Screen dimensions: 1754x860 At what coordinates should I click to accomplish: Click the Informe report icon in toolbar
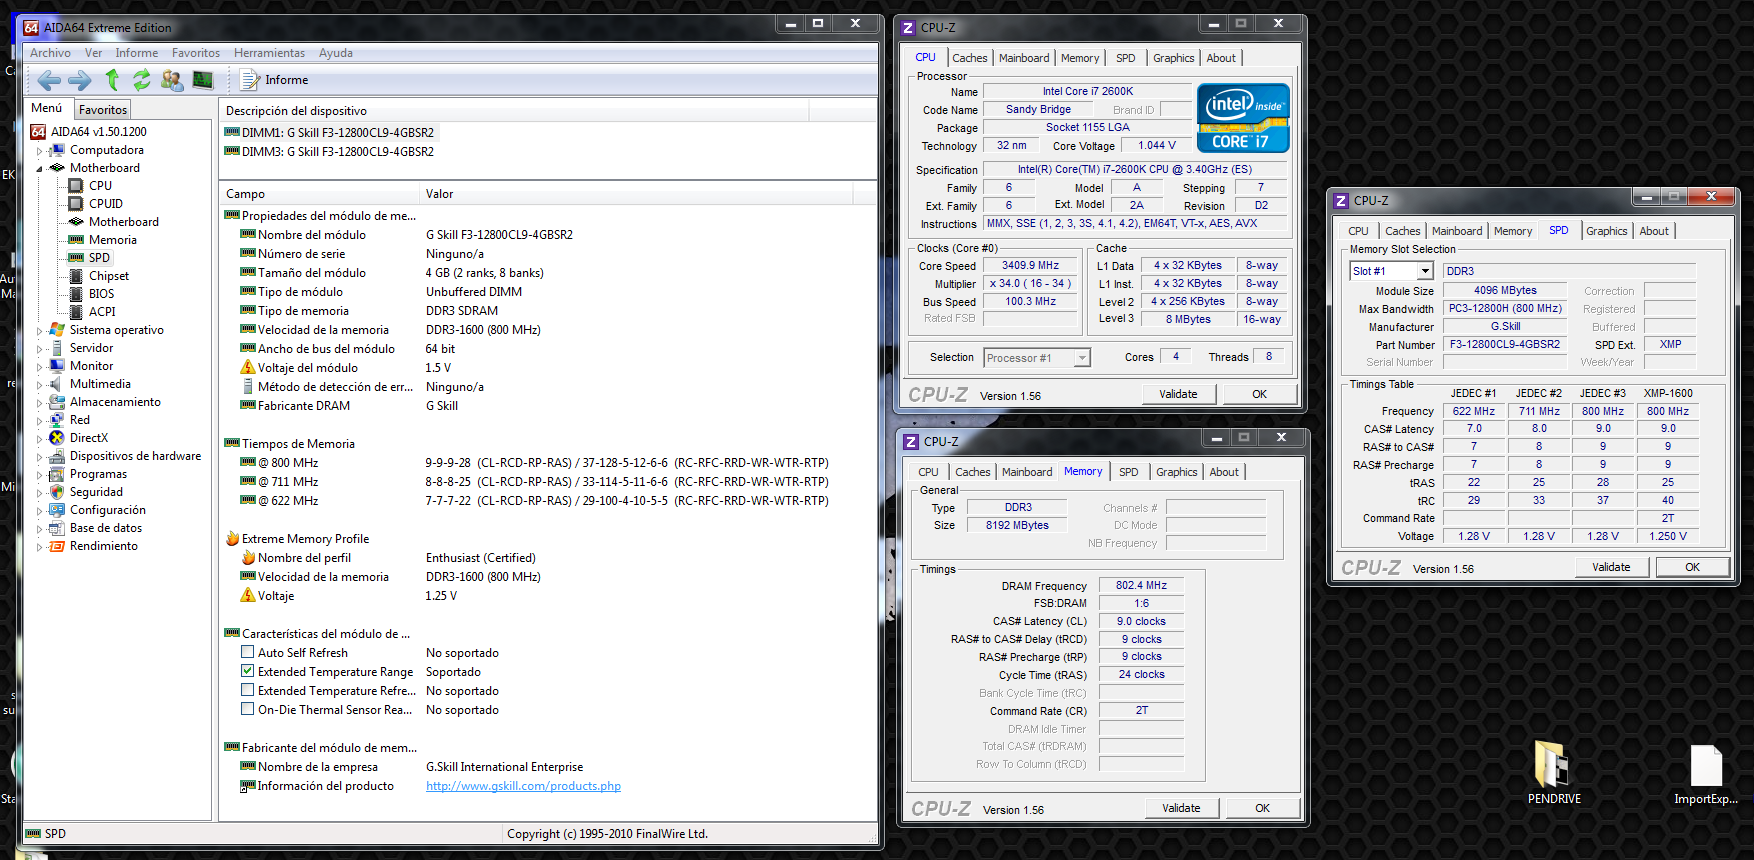[249, 80]
